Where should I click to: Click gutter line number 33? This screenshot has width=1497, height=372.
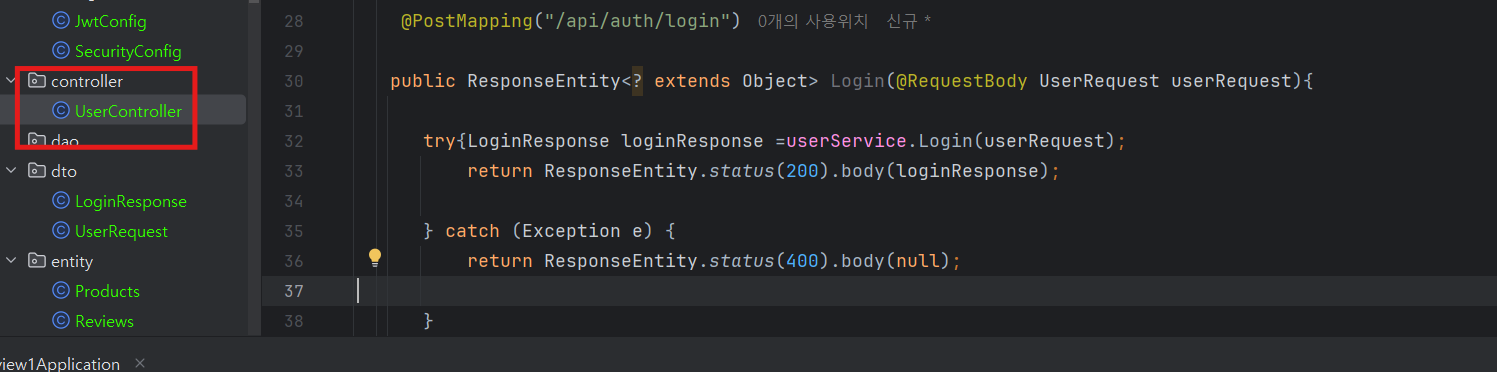tap(293, 171)
